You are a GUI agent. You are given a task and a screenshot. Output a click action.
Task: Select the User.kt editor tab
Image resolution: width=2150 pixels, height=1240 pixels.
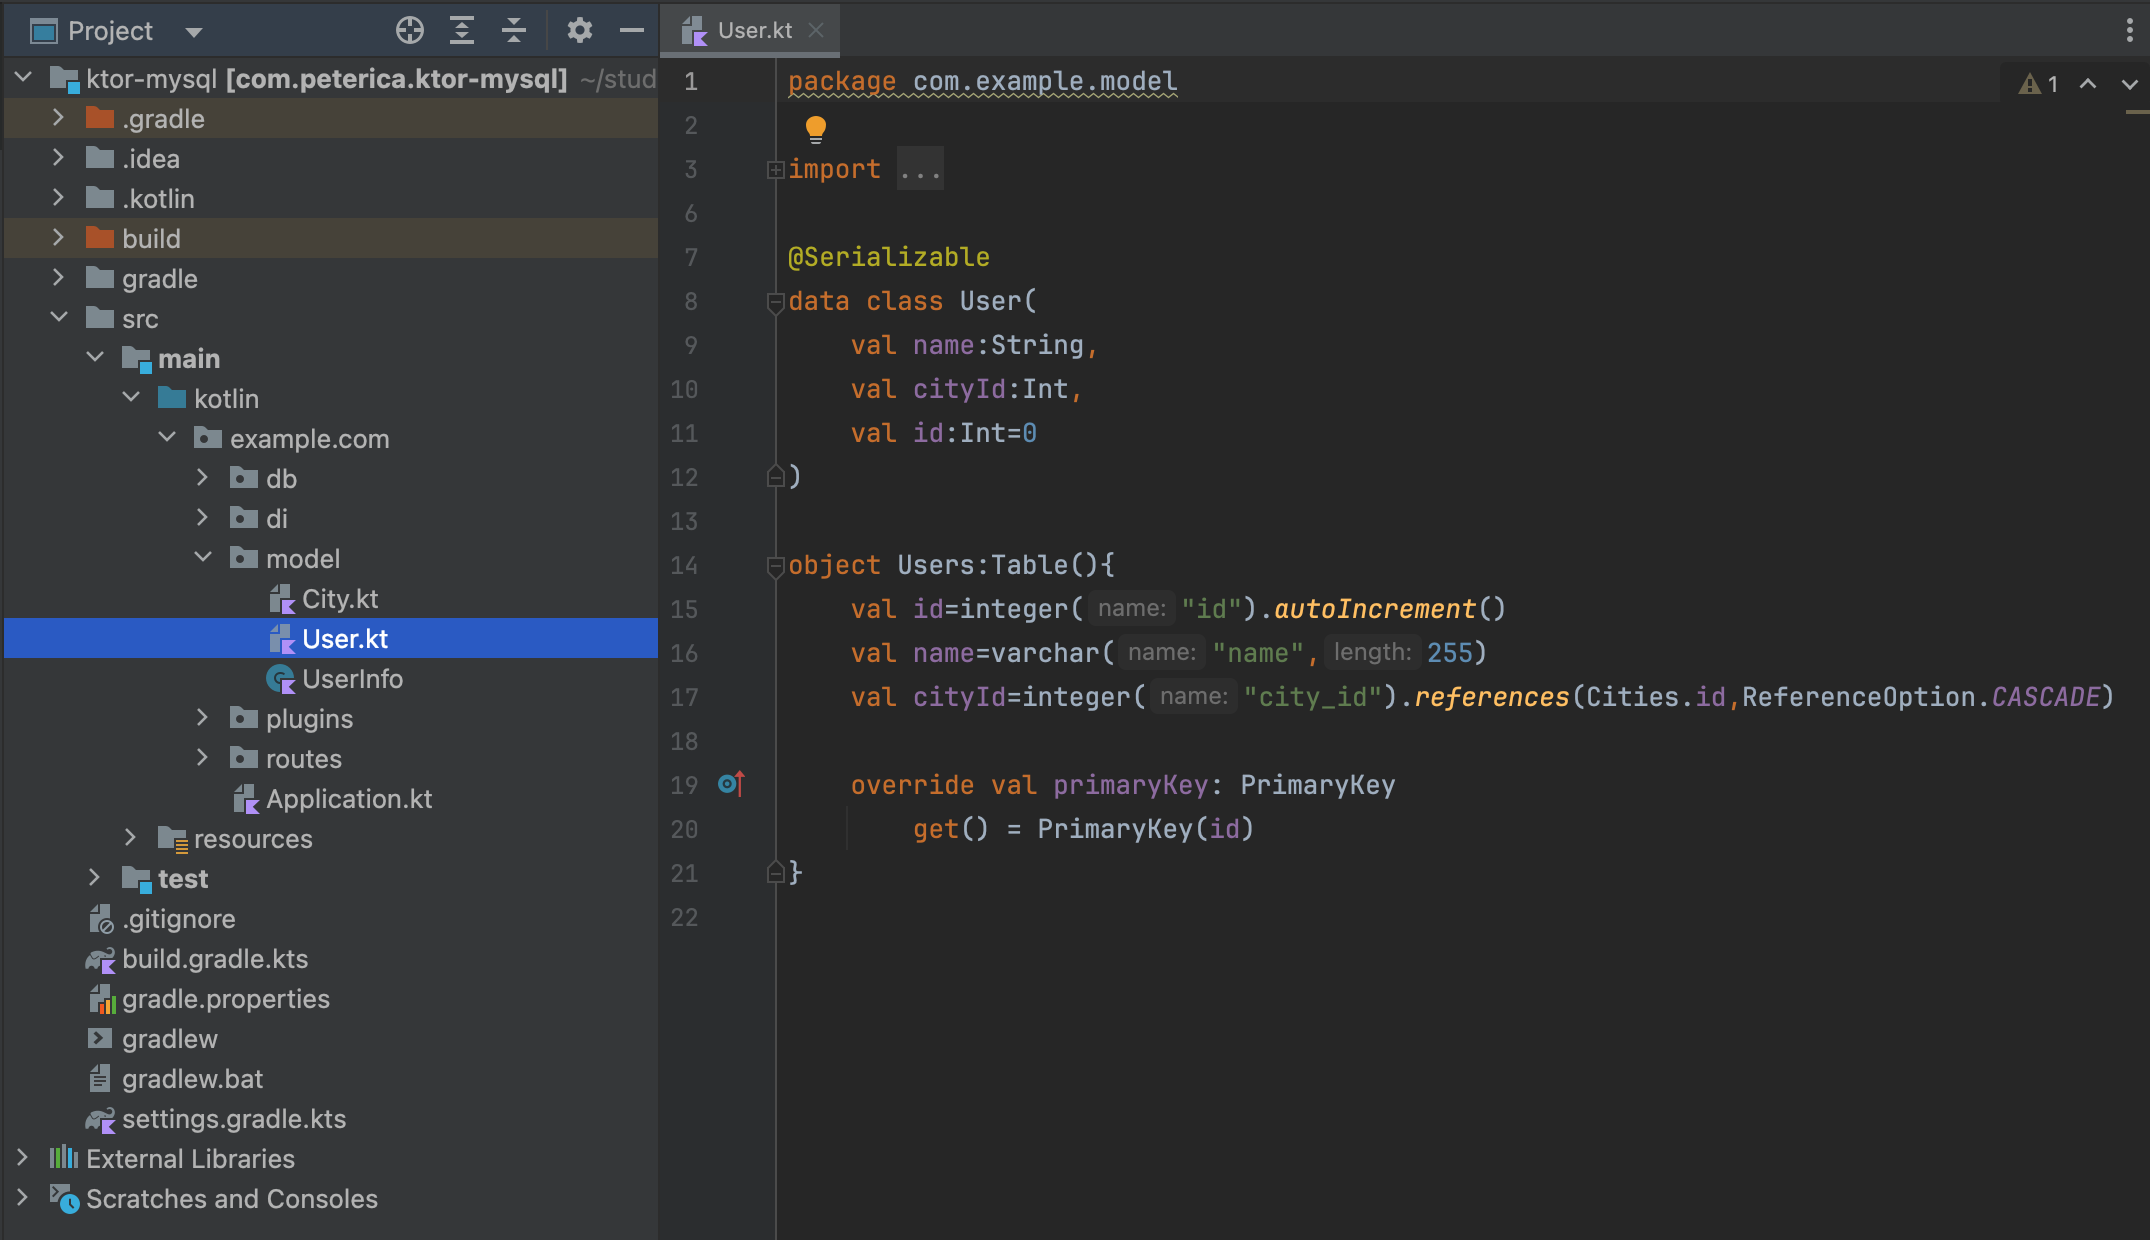753,31
